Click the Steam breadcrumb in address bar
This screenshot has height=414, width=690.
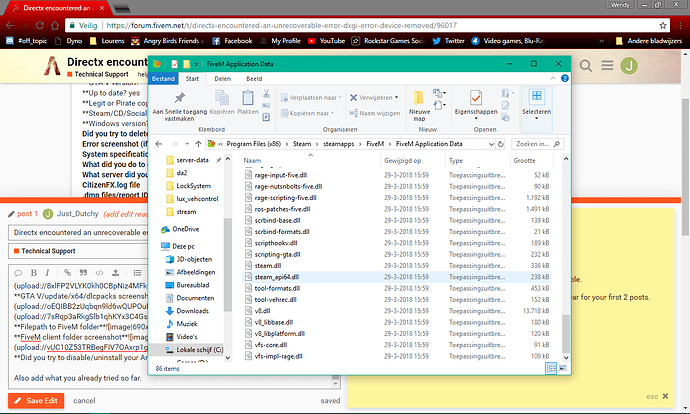[x=302, y=144]
